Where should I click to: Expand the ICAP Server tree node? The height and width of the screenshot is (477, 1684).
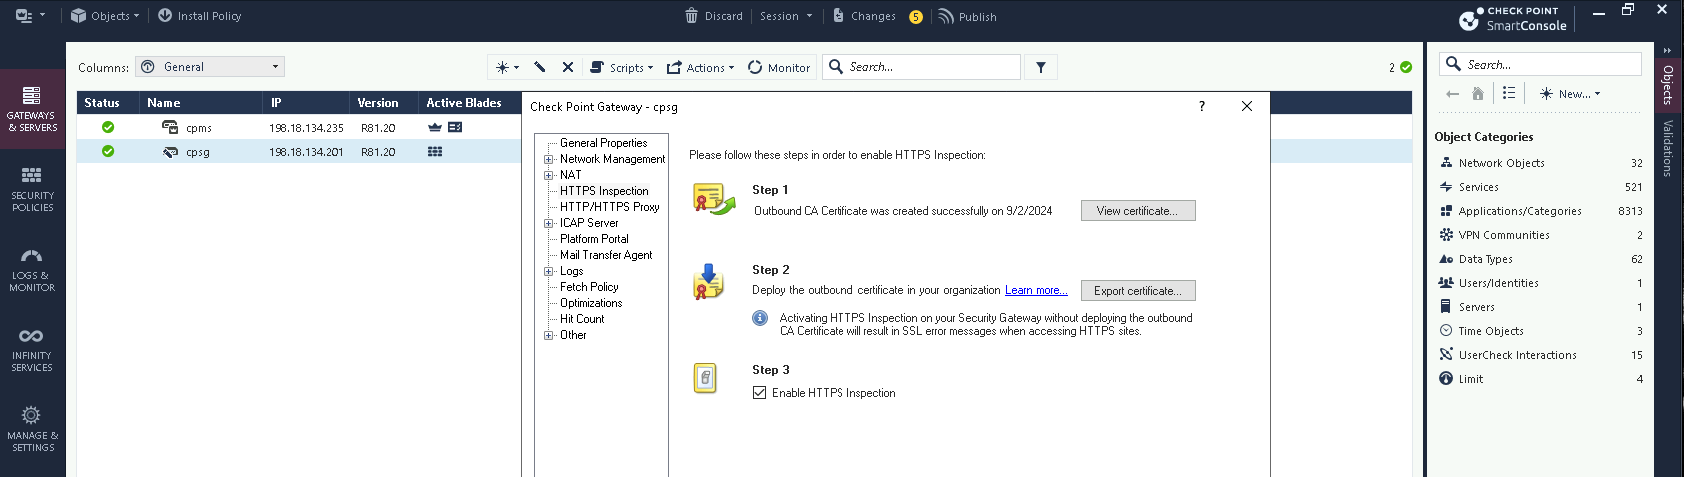(x=548, y=223)
